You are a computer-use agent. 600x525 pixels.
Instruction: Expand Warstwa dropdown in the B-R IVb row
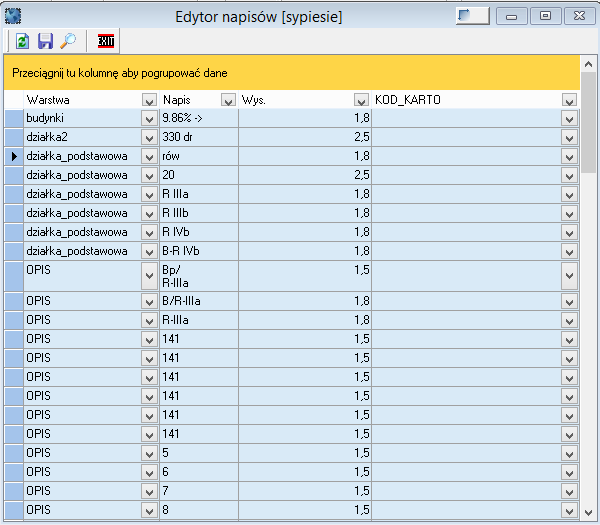[x=149, y=251]
